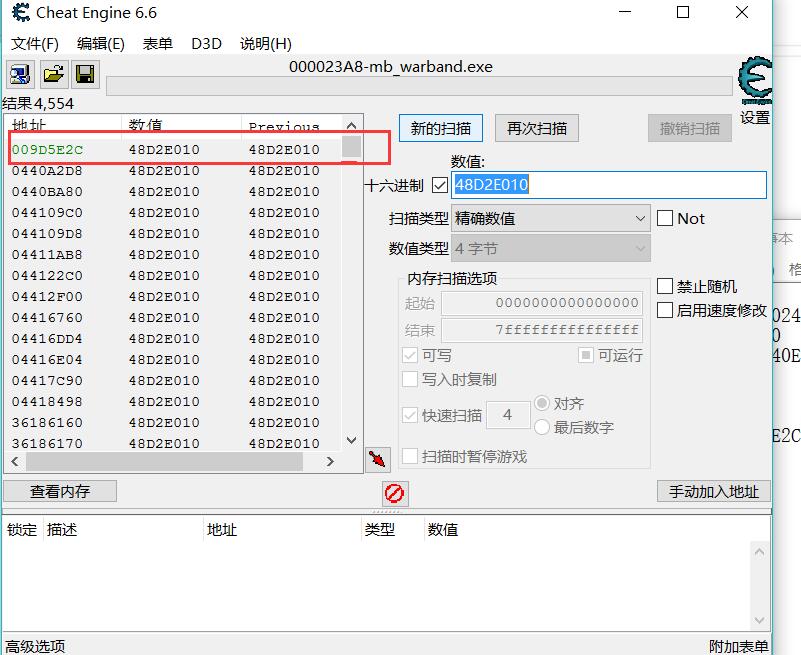Open the D3D menu
The width and height of the screenshot is (801, 655).
point(206,44)
